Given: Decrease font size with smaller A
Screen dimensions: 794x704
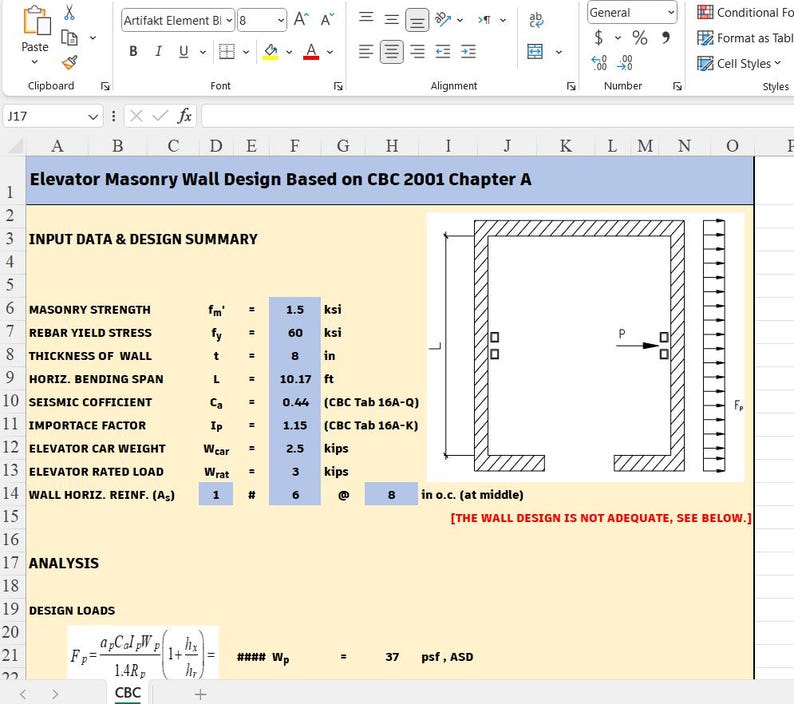Looking at the screenshot, I should [x=327, y=20].
